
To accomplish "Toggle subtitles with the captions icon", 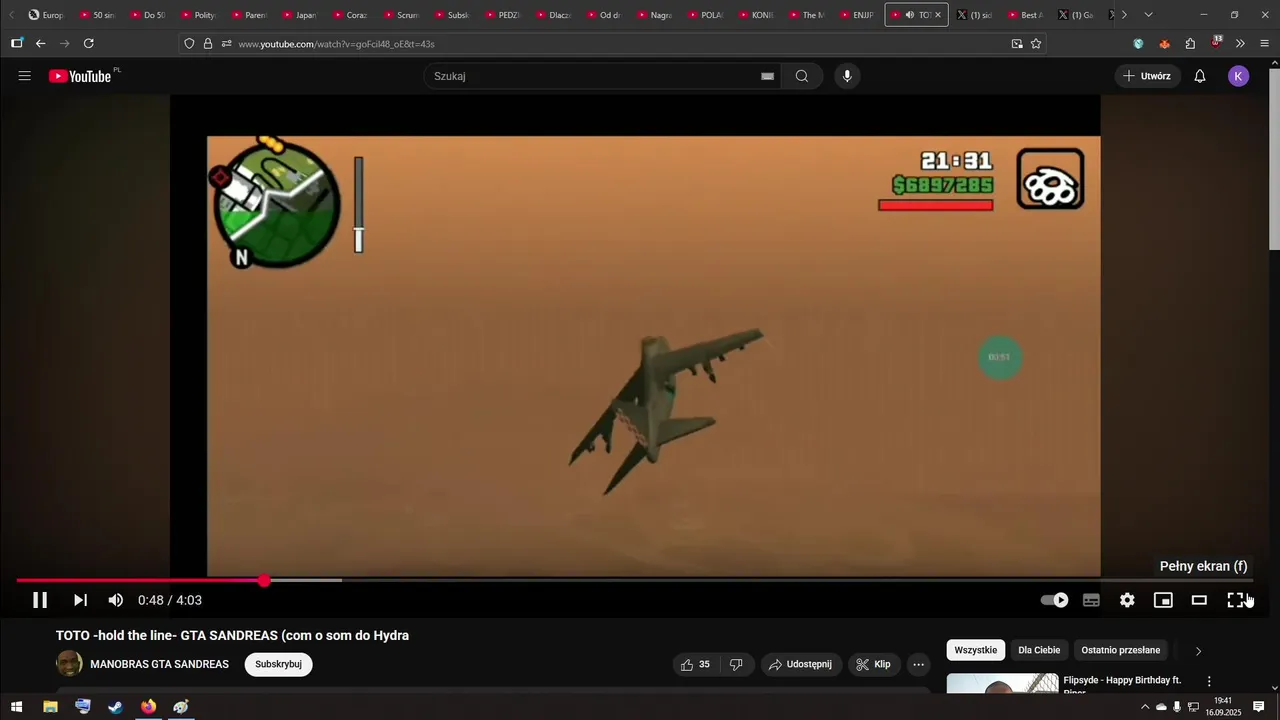I will click(x=1091, y=600).
